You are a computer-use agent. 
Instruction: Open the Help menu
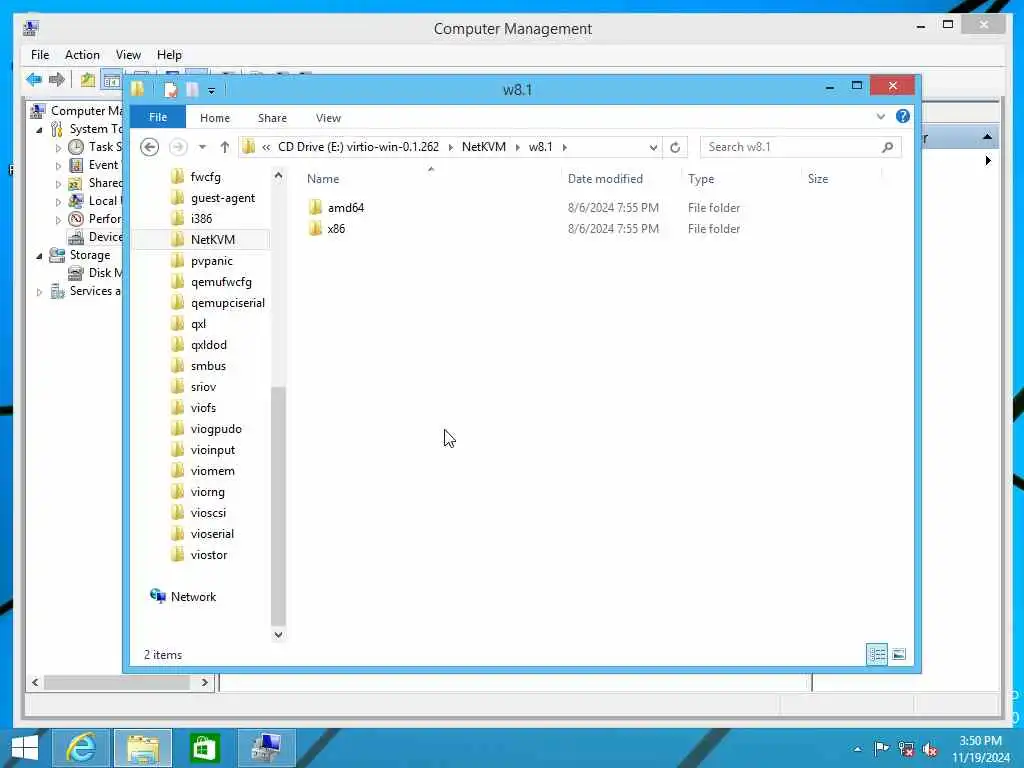(x=169, y=55)
